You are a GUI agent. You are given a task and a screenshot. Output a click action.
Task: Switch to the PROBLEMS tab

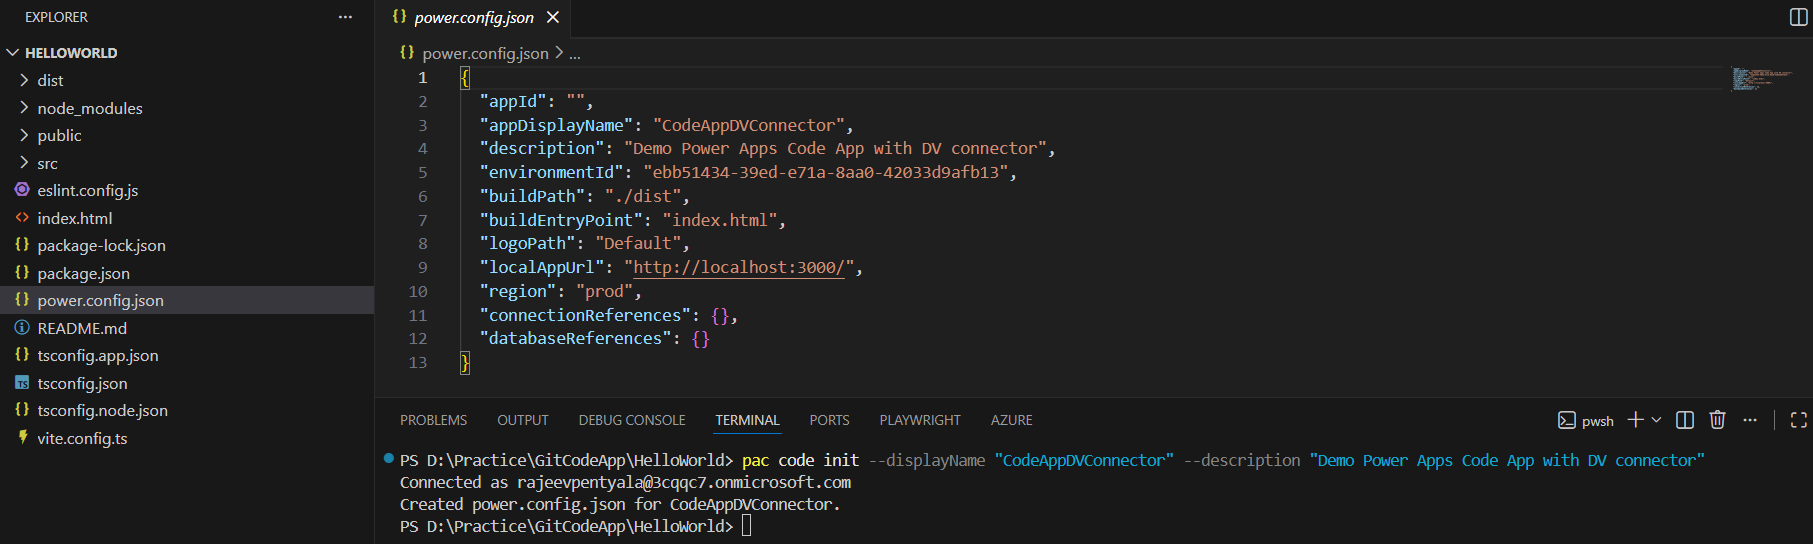[x=433, y=420]
